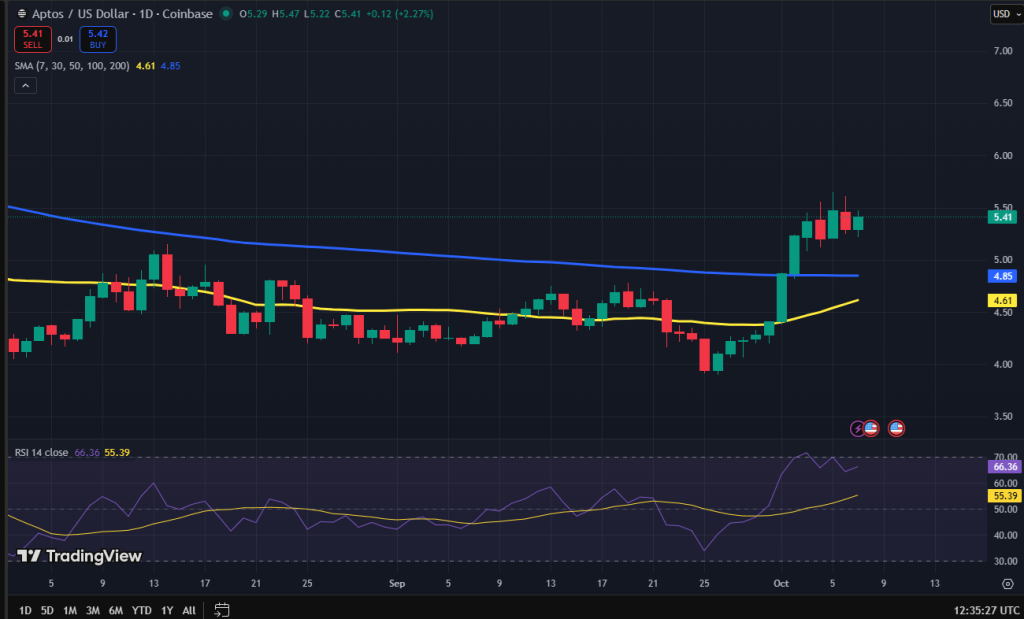The width and height of the screenshot is (1024, 619).
Task: Click the 60.00 RSI scale label
Action: click(x=1005, y=483)
